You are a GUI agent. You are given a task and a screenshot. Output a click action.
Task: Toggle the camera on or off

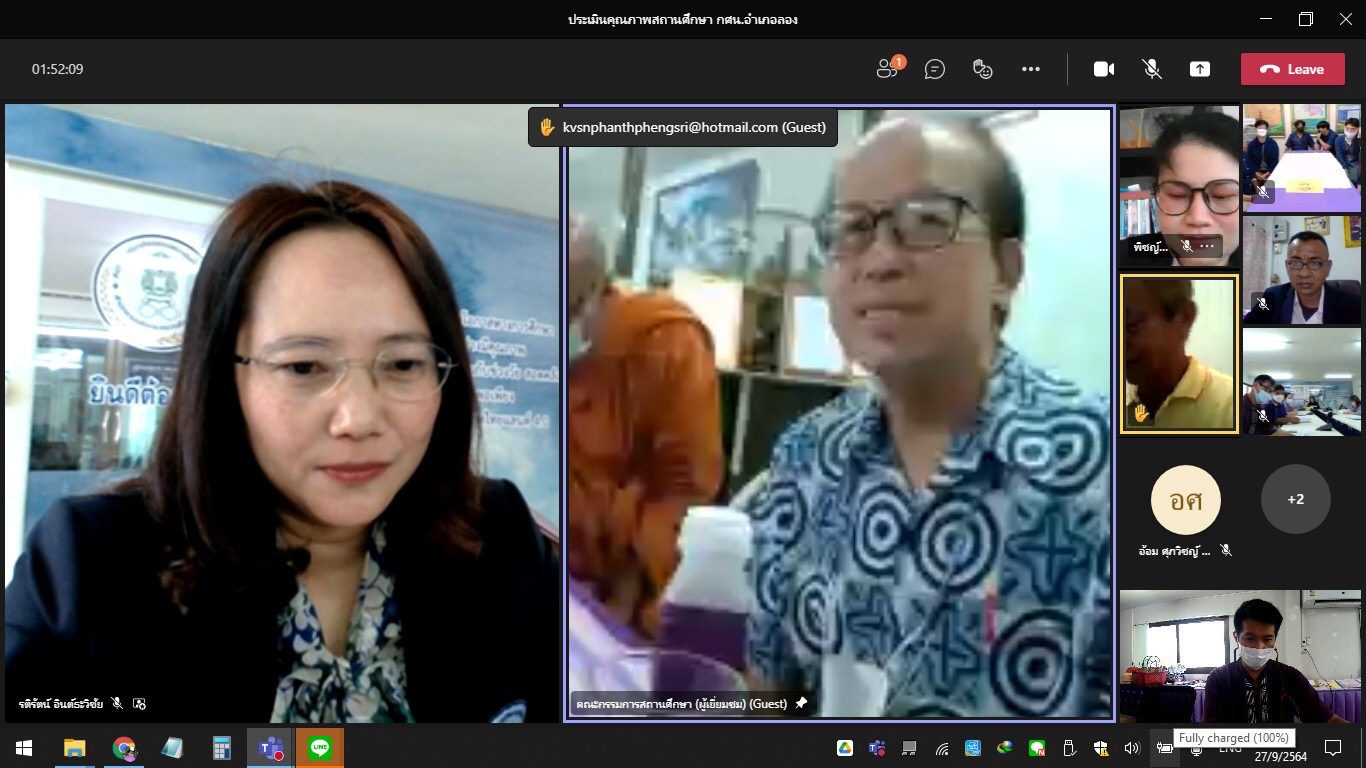click(1104, 69)
